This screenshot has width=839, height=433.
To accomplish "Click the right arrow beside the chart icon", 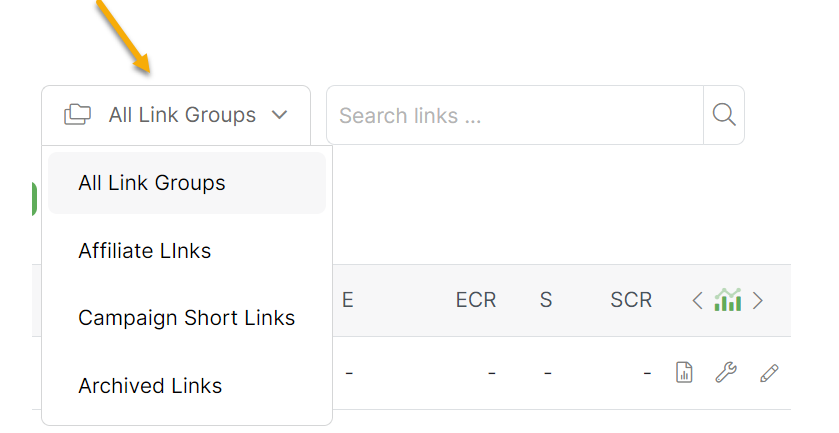I will (758, 300).
